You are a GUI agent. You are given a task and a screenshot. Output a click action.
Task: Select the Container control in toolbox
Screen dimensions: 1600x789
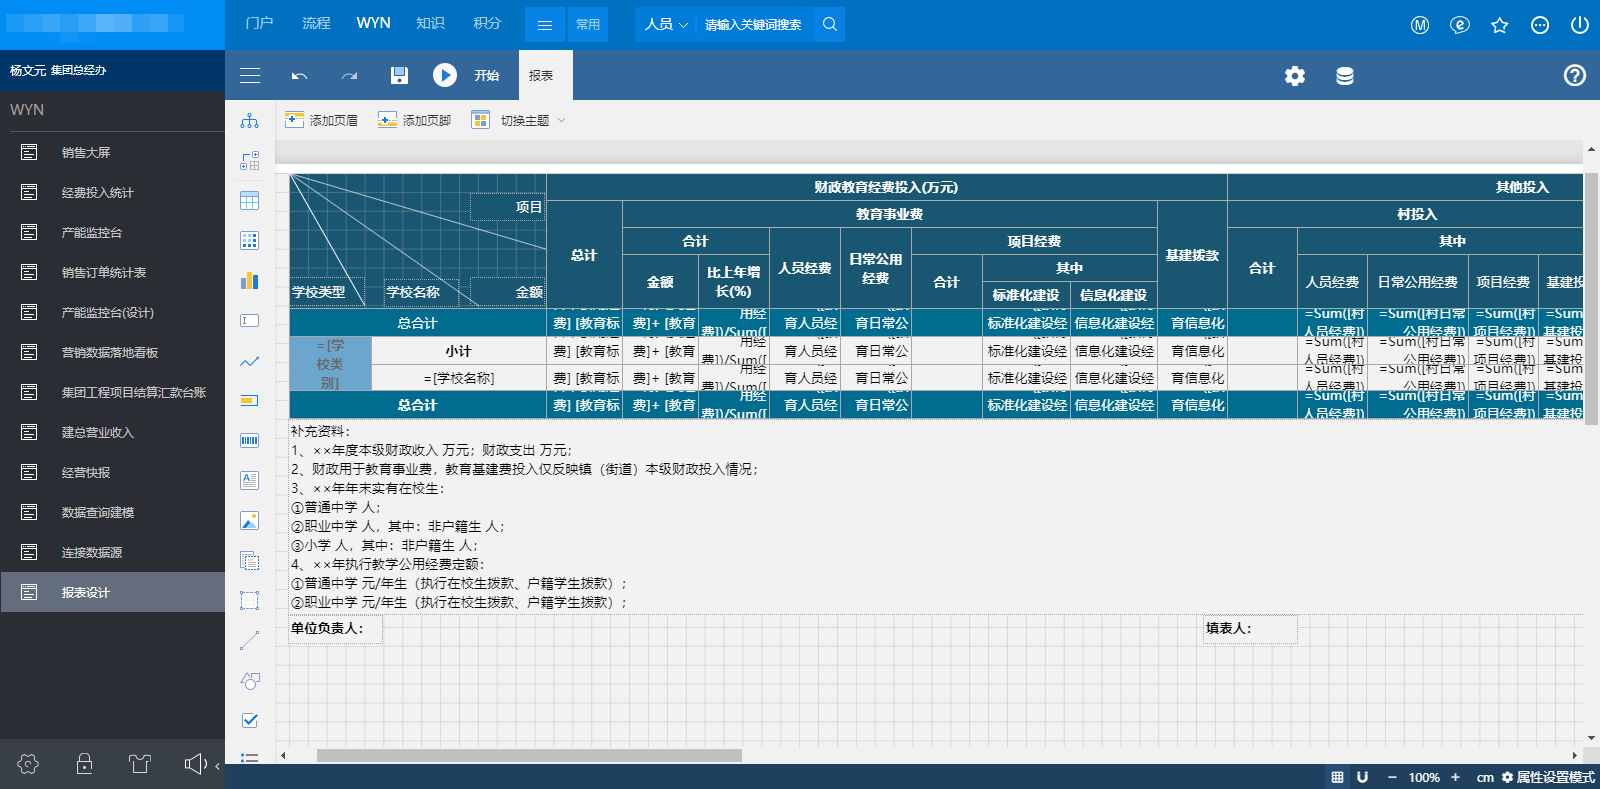250,601
